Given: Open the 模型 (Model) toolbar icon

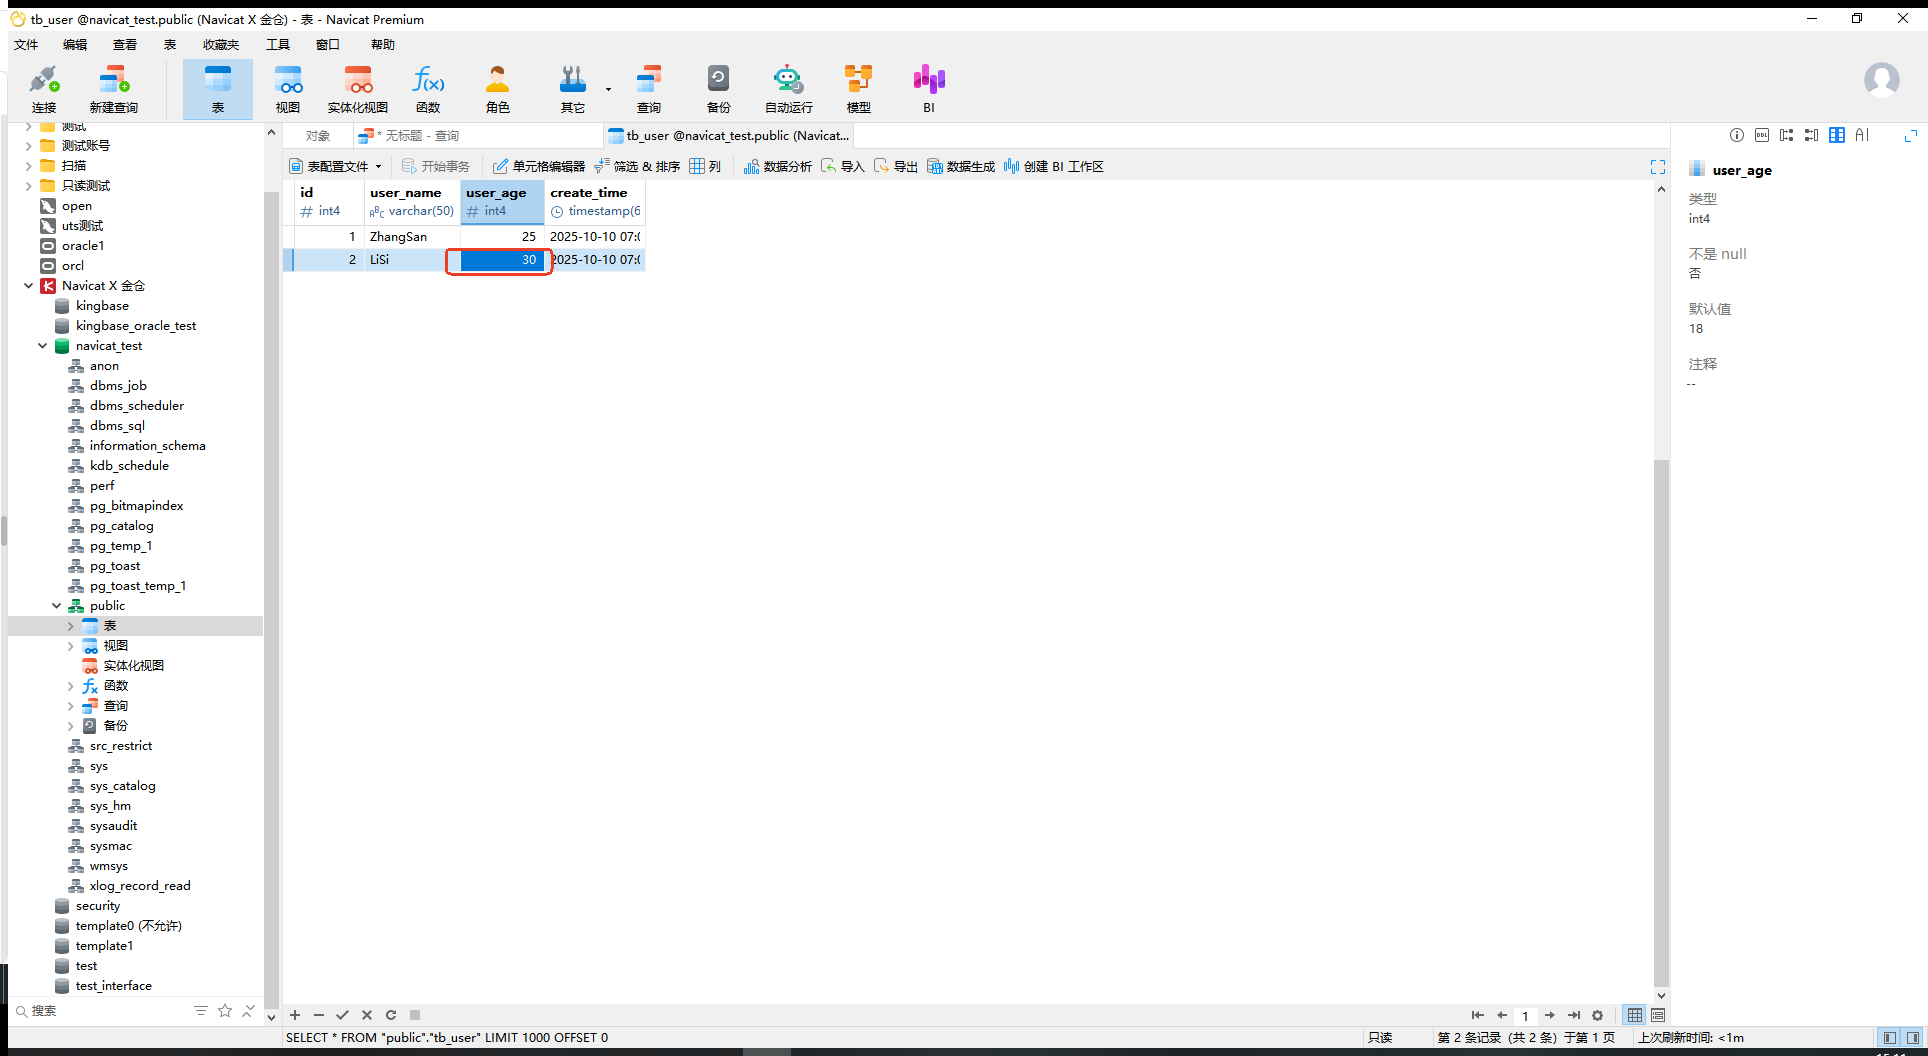Looking at the screenshot, I should (859, 89).
